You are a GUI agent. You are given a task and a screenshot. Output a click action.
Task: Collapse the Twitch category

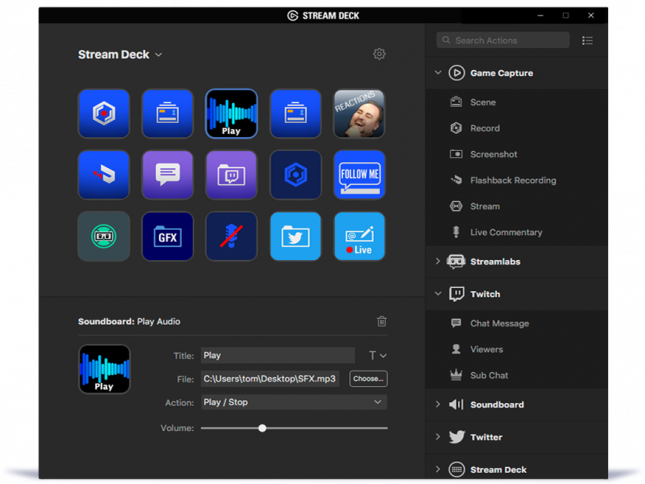coord(438,294)
